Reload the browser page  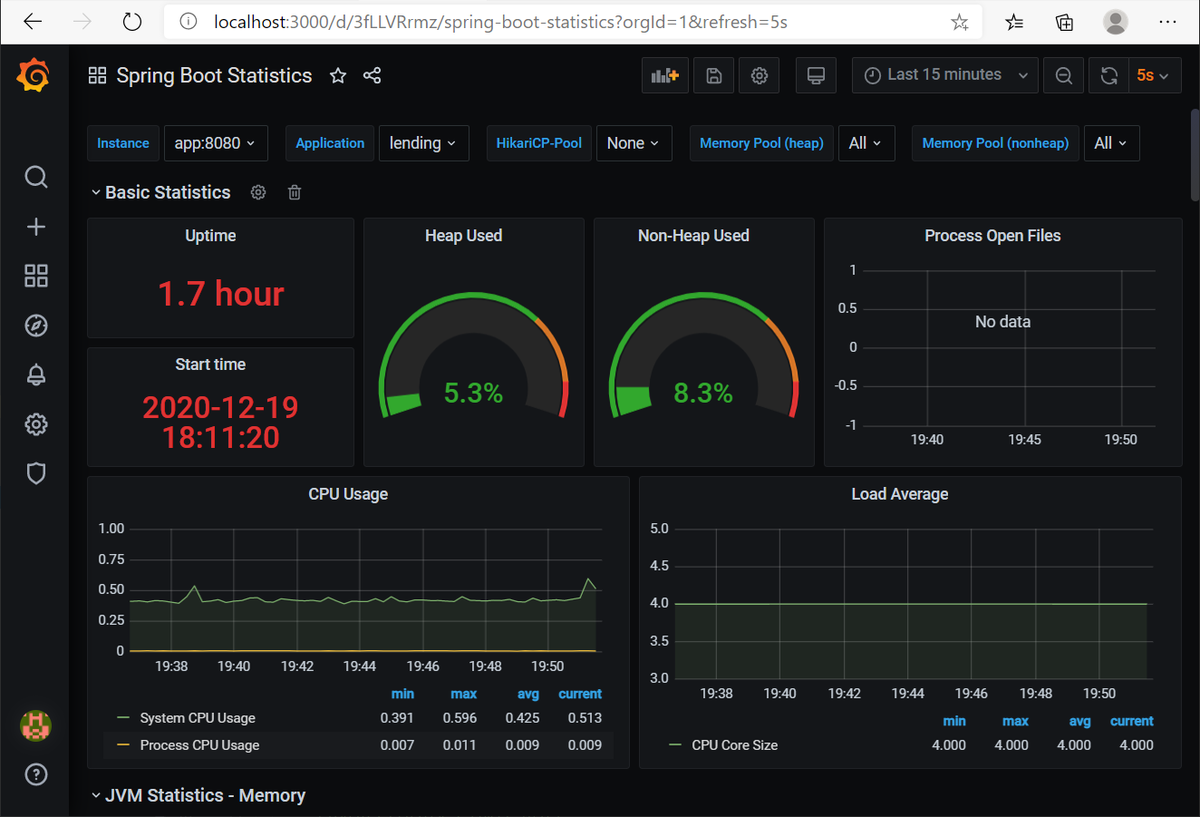click(x=132, y=21)
